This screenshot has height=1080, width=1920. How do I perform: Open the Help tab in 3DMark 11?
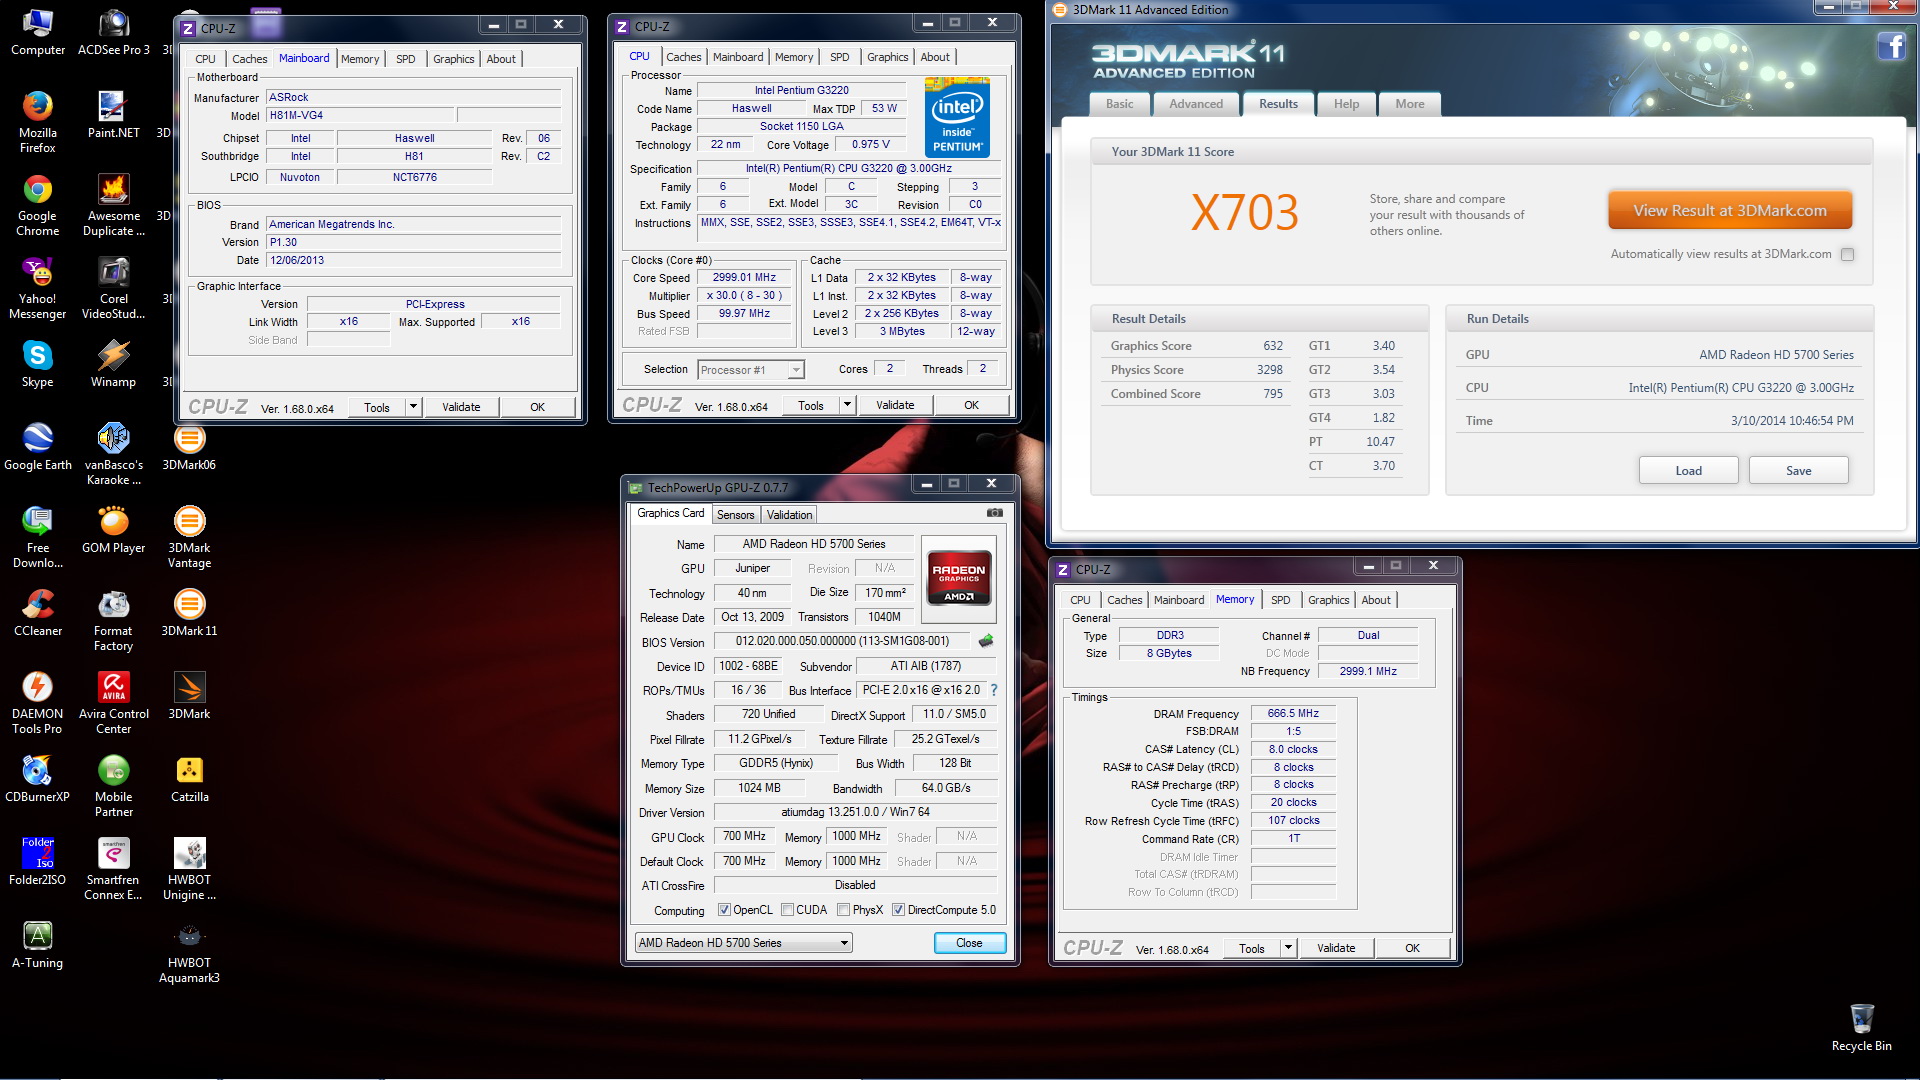[1346, 104]
